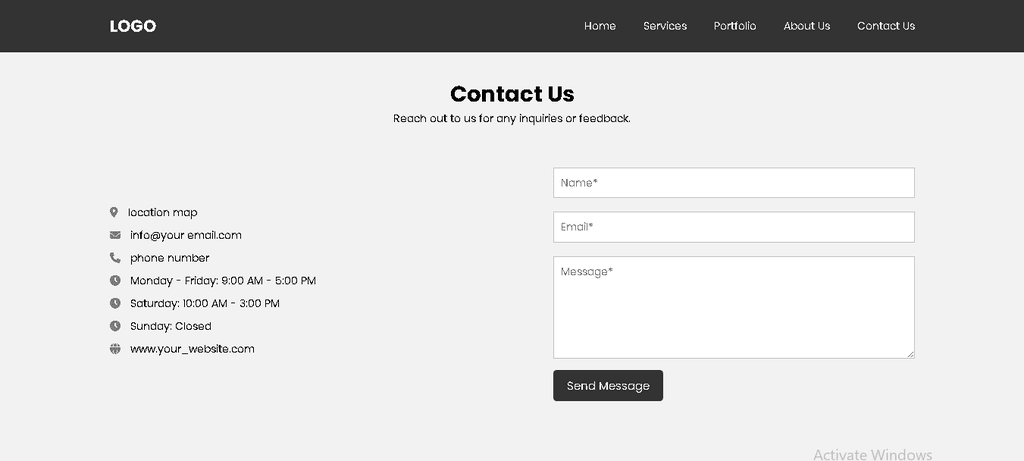1024x461 pixels.
Task: Select Contact Us in the navbar
Action: (886, 26)
